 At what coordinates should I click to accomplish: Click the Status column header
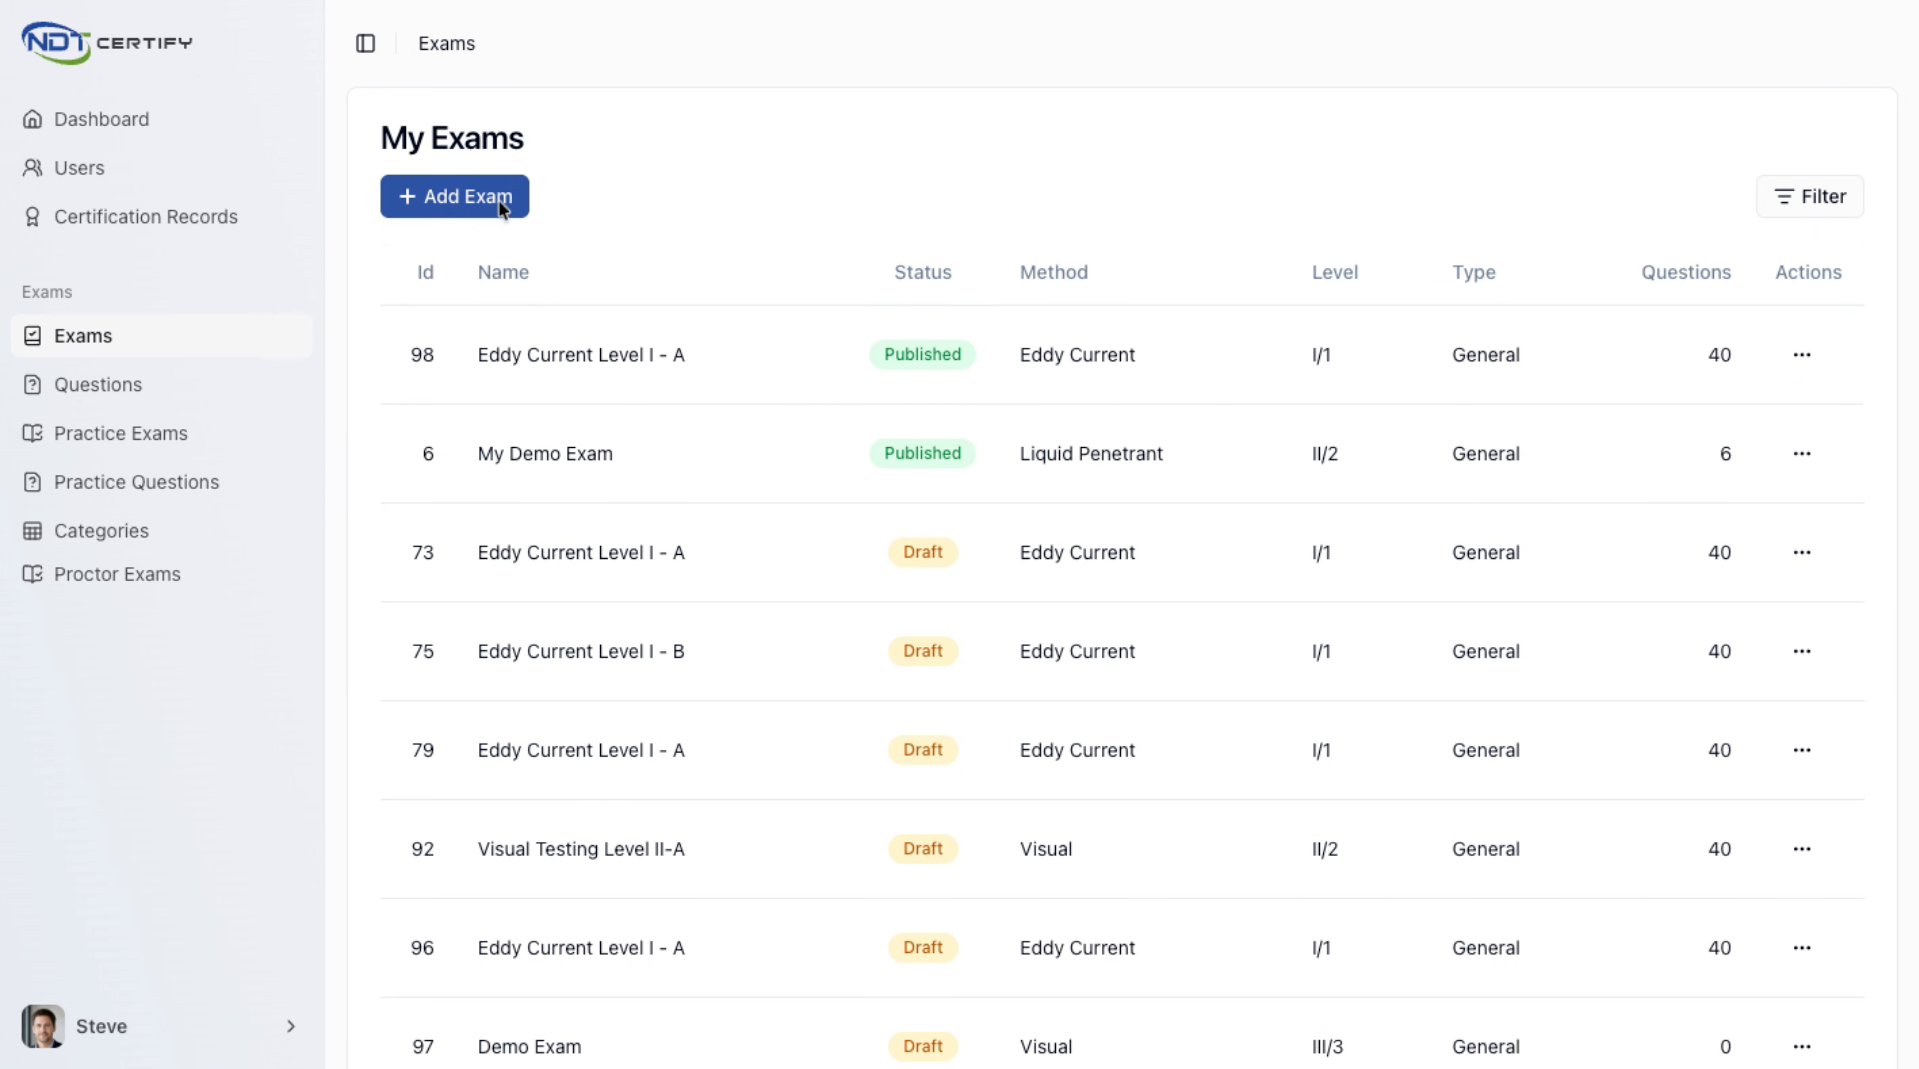tap(922, 272)
